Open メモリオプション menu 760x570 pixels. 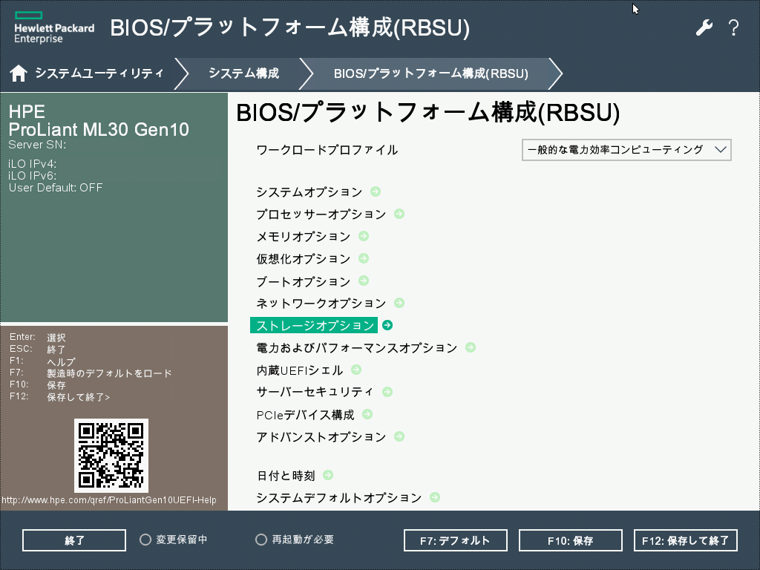303,237
